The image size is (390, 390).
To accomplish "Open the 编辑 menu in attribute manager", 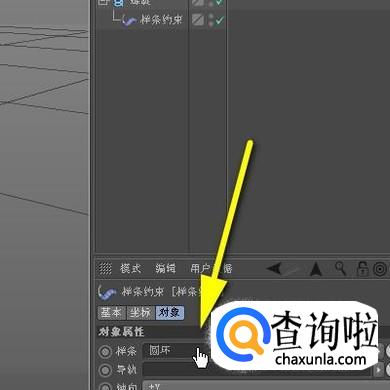I will pyautogui.click(x=165, y=268).
